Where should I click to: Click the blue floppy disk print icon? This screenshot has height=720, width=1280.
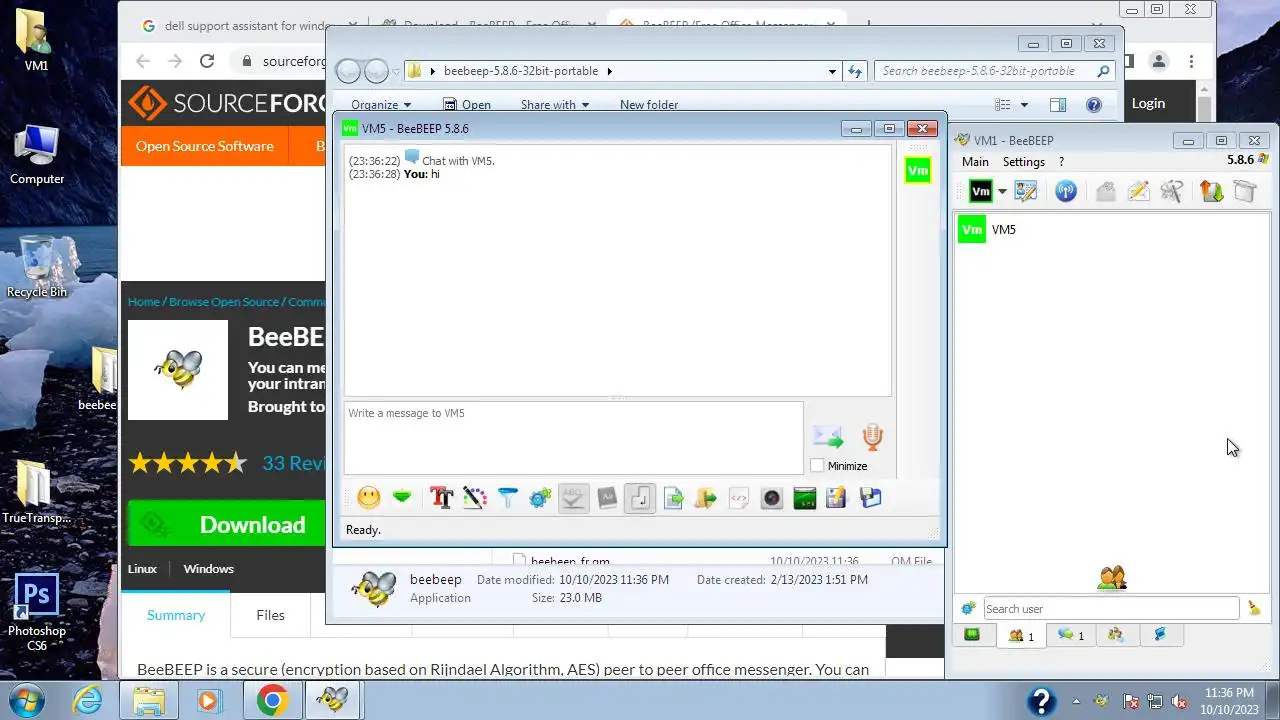[x=870, y=497]
